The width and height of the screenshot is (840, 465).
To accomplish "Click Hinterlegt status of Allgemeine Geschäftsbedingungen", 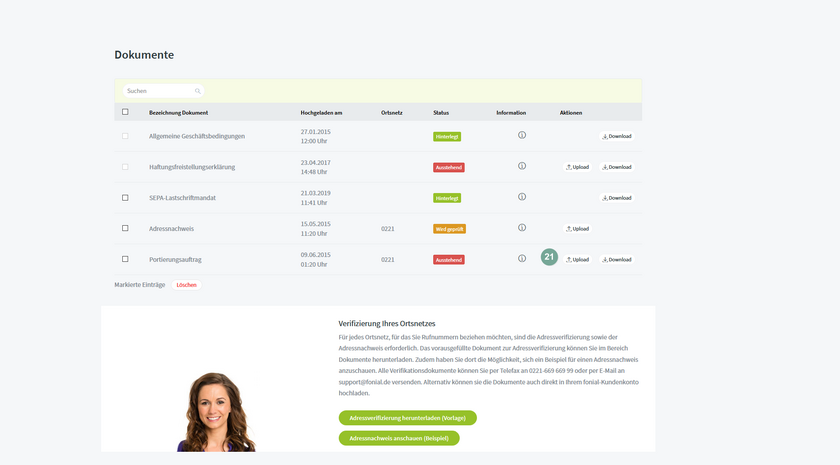I will pos(447,137).
